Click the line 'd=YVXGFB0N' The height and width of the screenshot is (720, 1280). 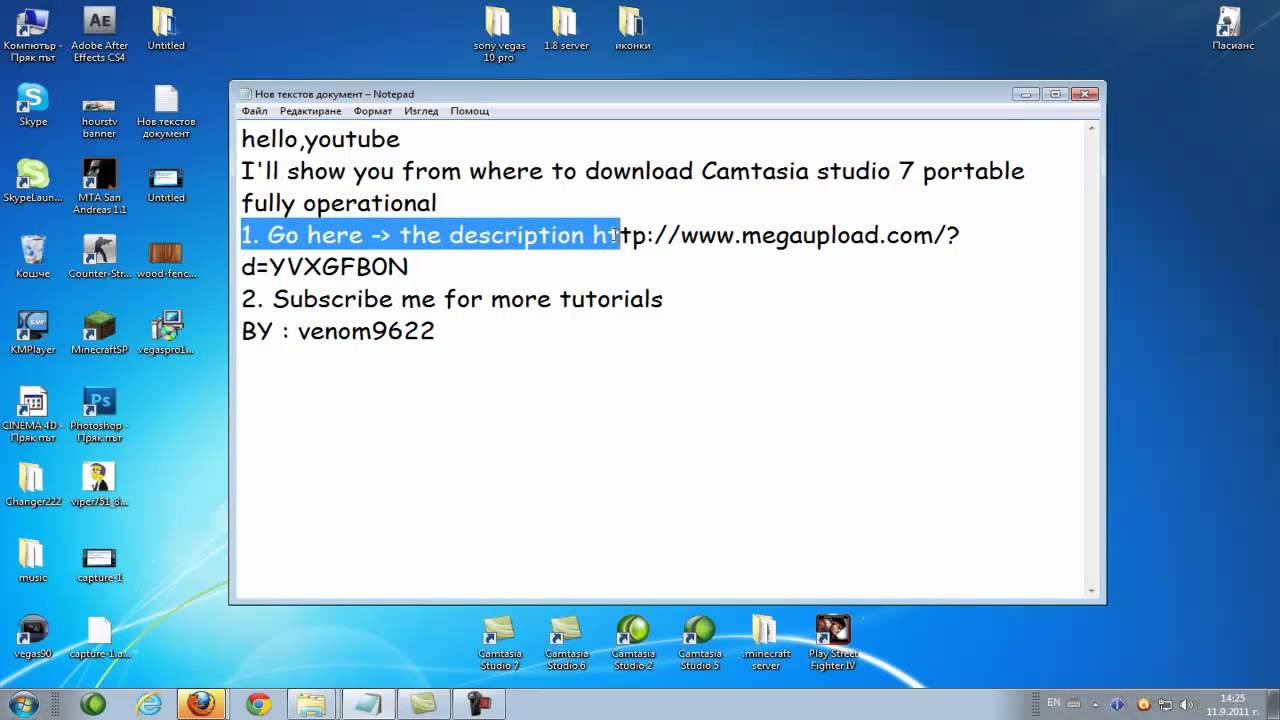[325, 267]
